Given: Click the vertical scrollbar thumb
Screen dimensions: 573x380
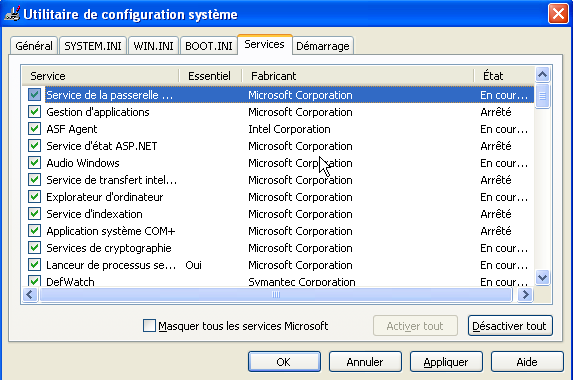Looking at the screenshot, I should click(542, 96).
